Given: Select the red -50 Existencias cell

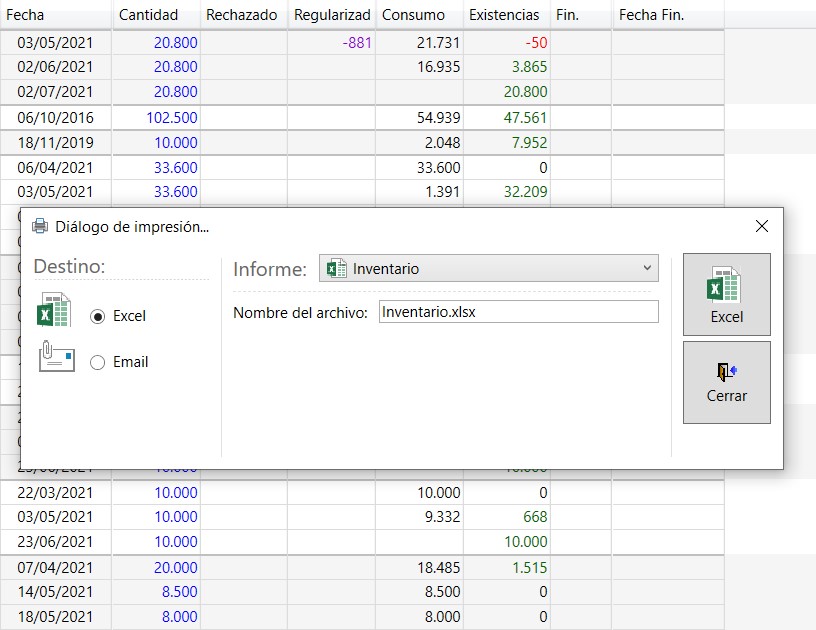Looking at the screenshot, I should (533, 42).
